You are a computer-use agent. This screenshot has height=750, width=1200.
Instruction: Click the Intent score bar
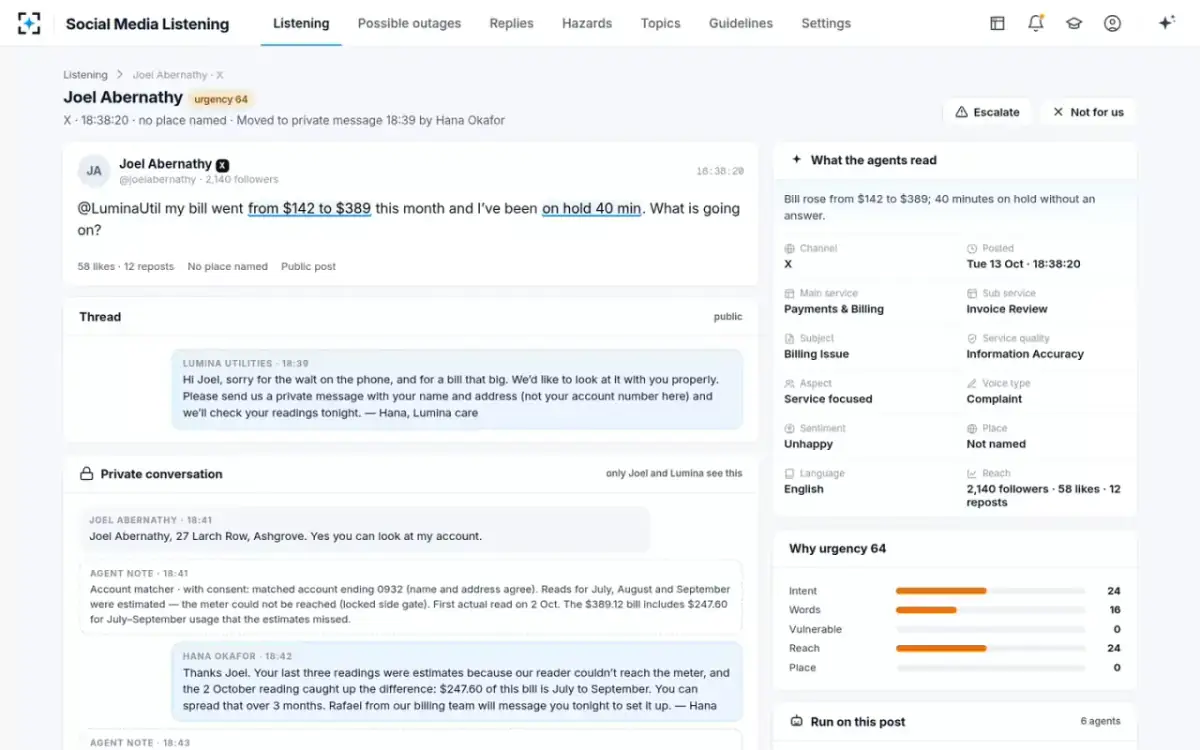[x=990, y=591]
